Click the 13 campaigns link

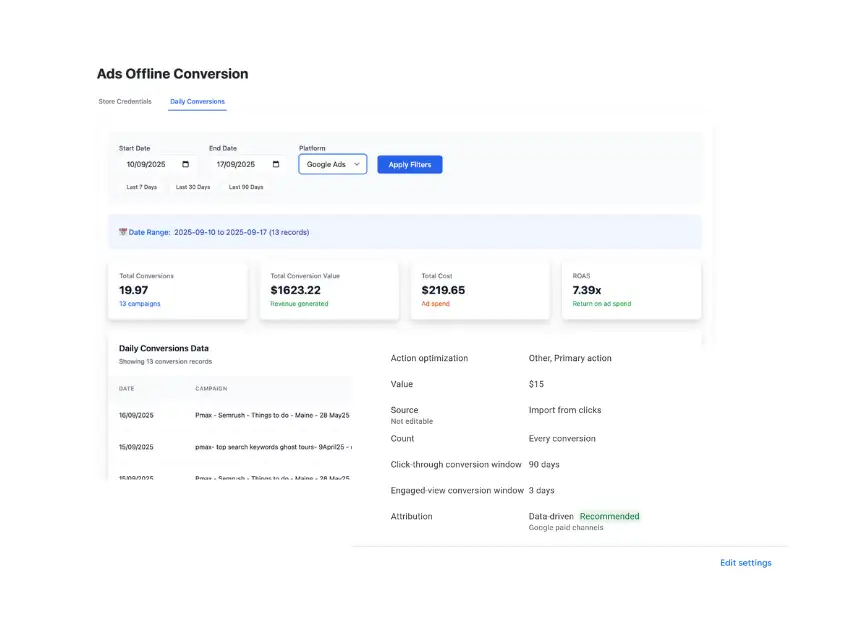(139, 304)
